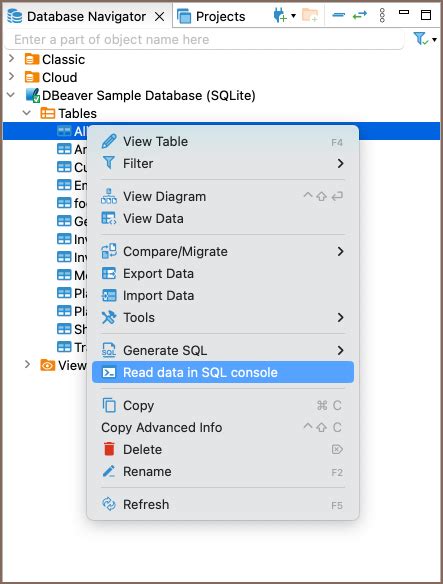The height and width of the screenshot is (584, 443).
Task: Toggle Link with Editor arrows icon
Action: click(360, 15)
